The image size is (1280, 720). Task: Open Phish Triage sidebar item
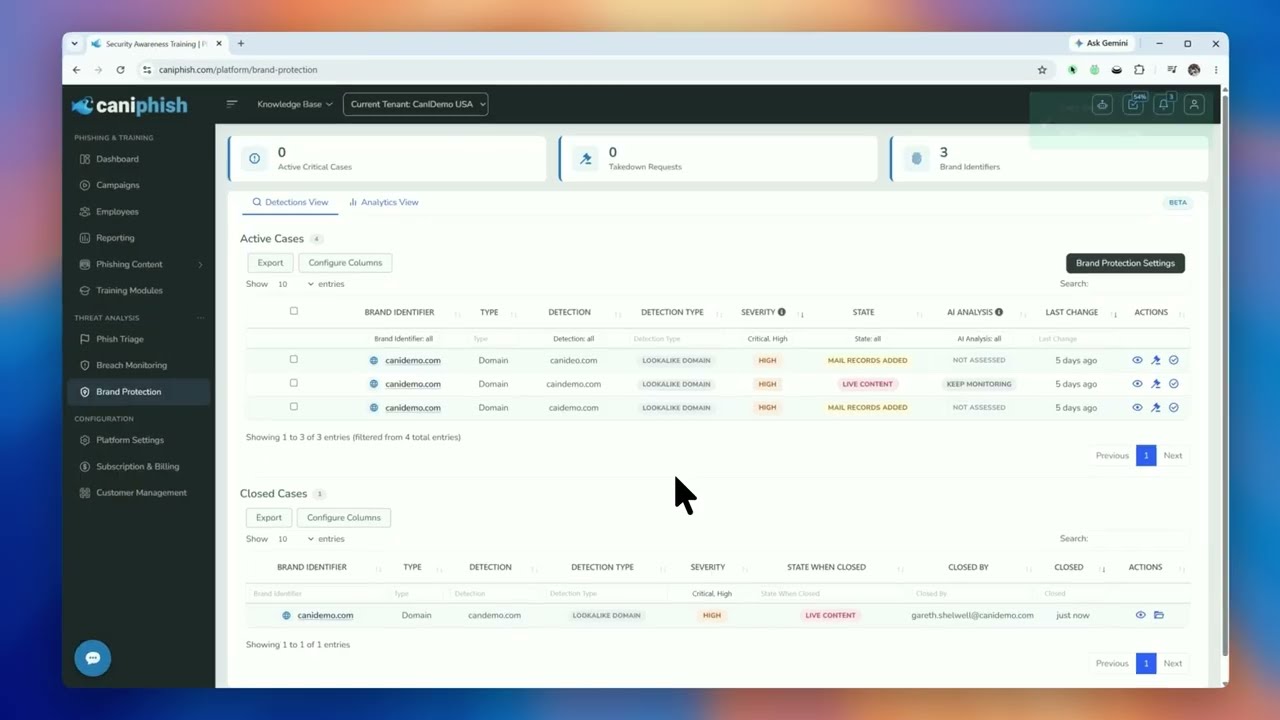tap(120, 339)
